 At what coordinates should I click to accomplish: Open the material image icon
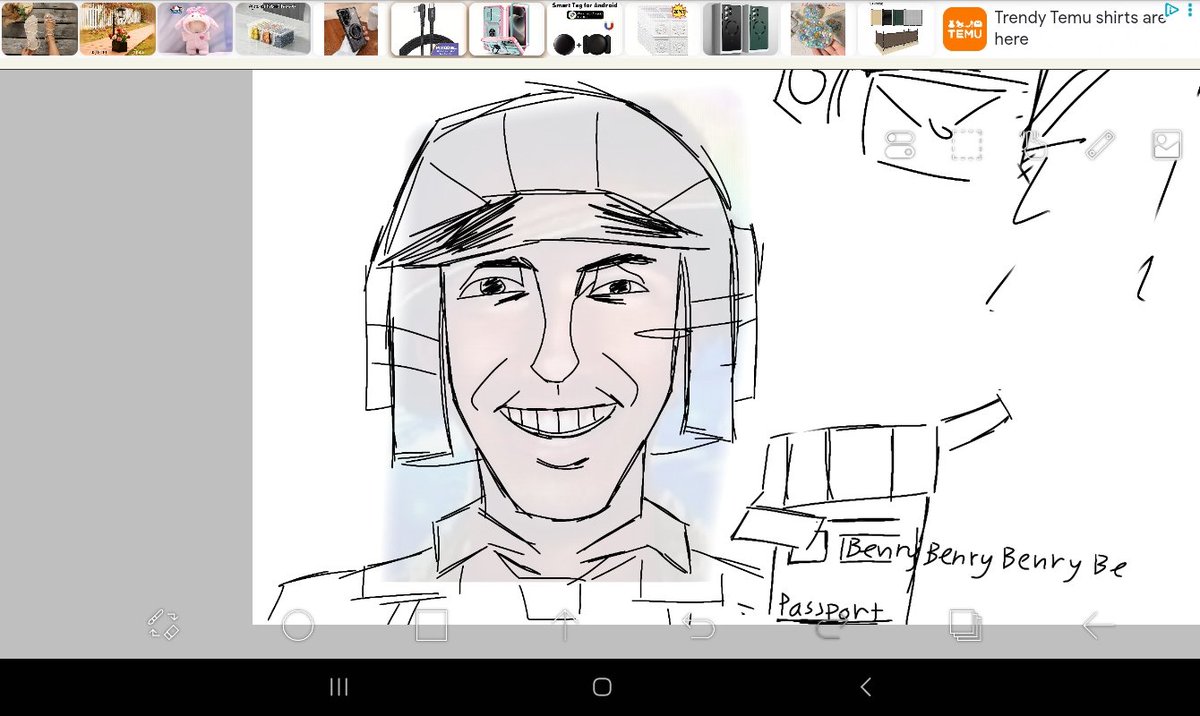coord(1167,145)
